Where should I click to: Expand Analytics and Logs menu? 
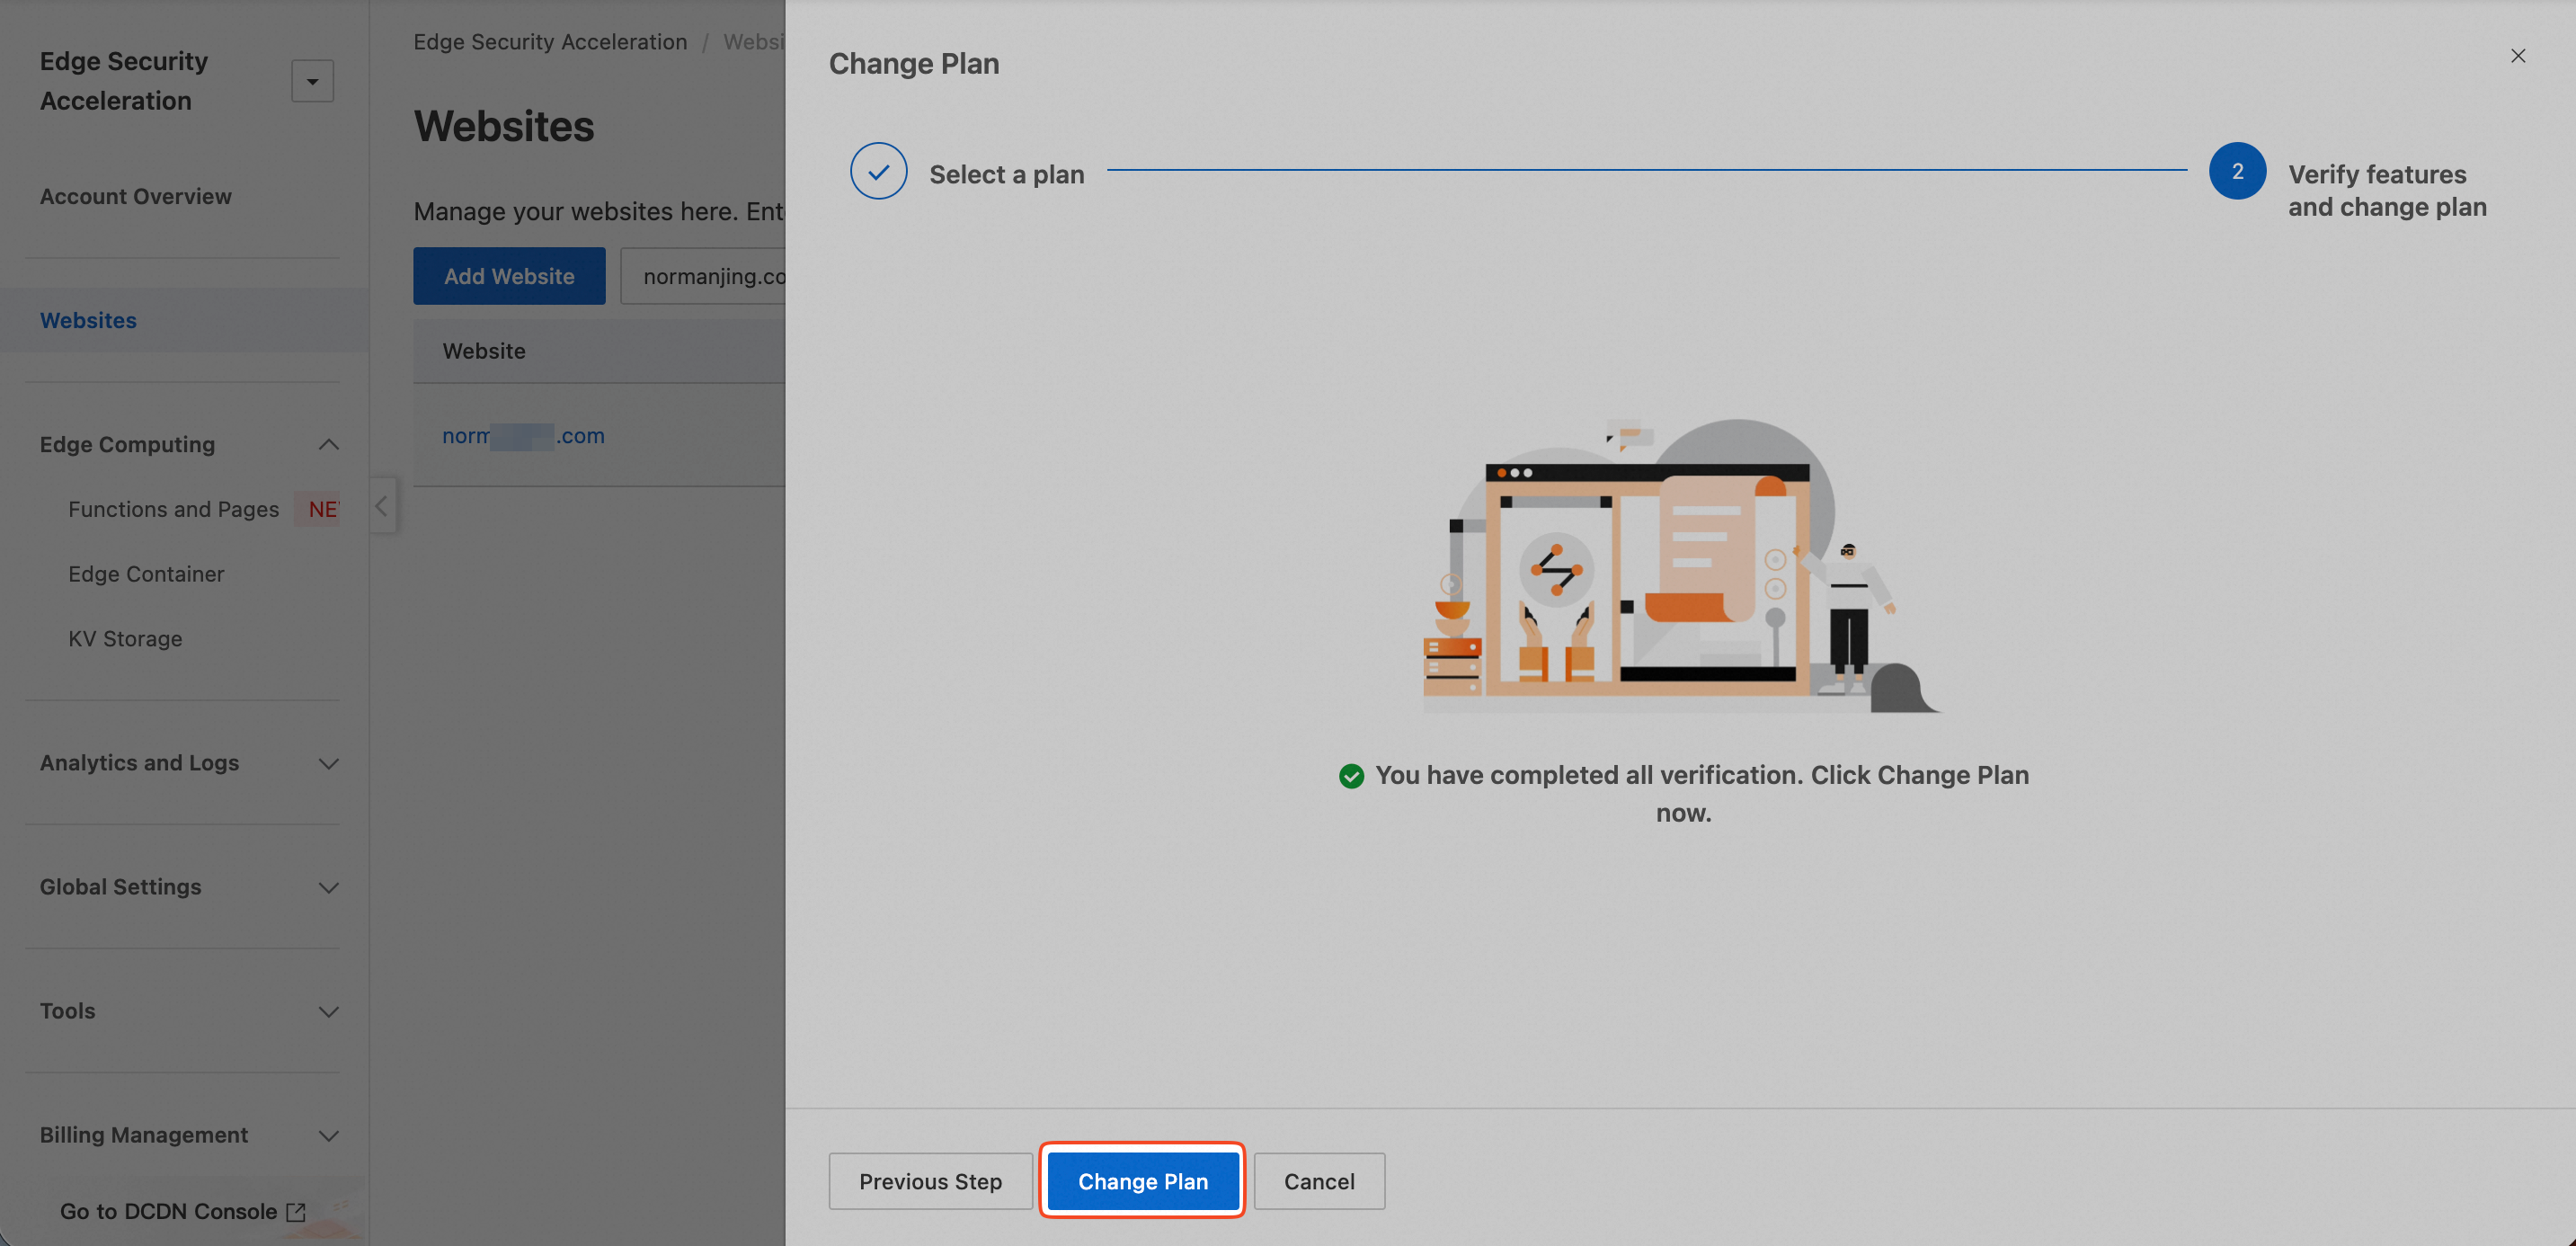(x=328, y=763)
